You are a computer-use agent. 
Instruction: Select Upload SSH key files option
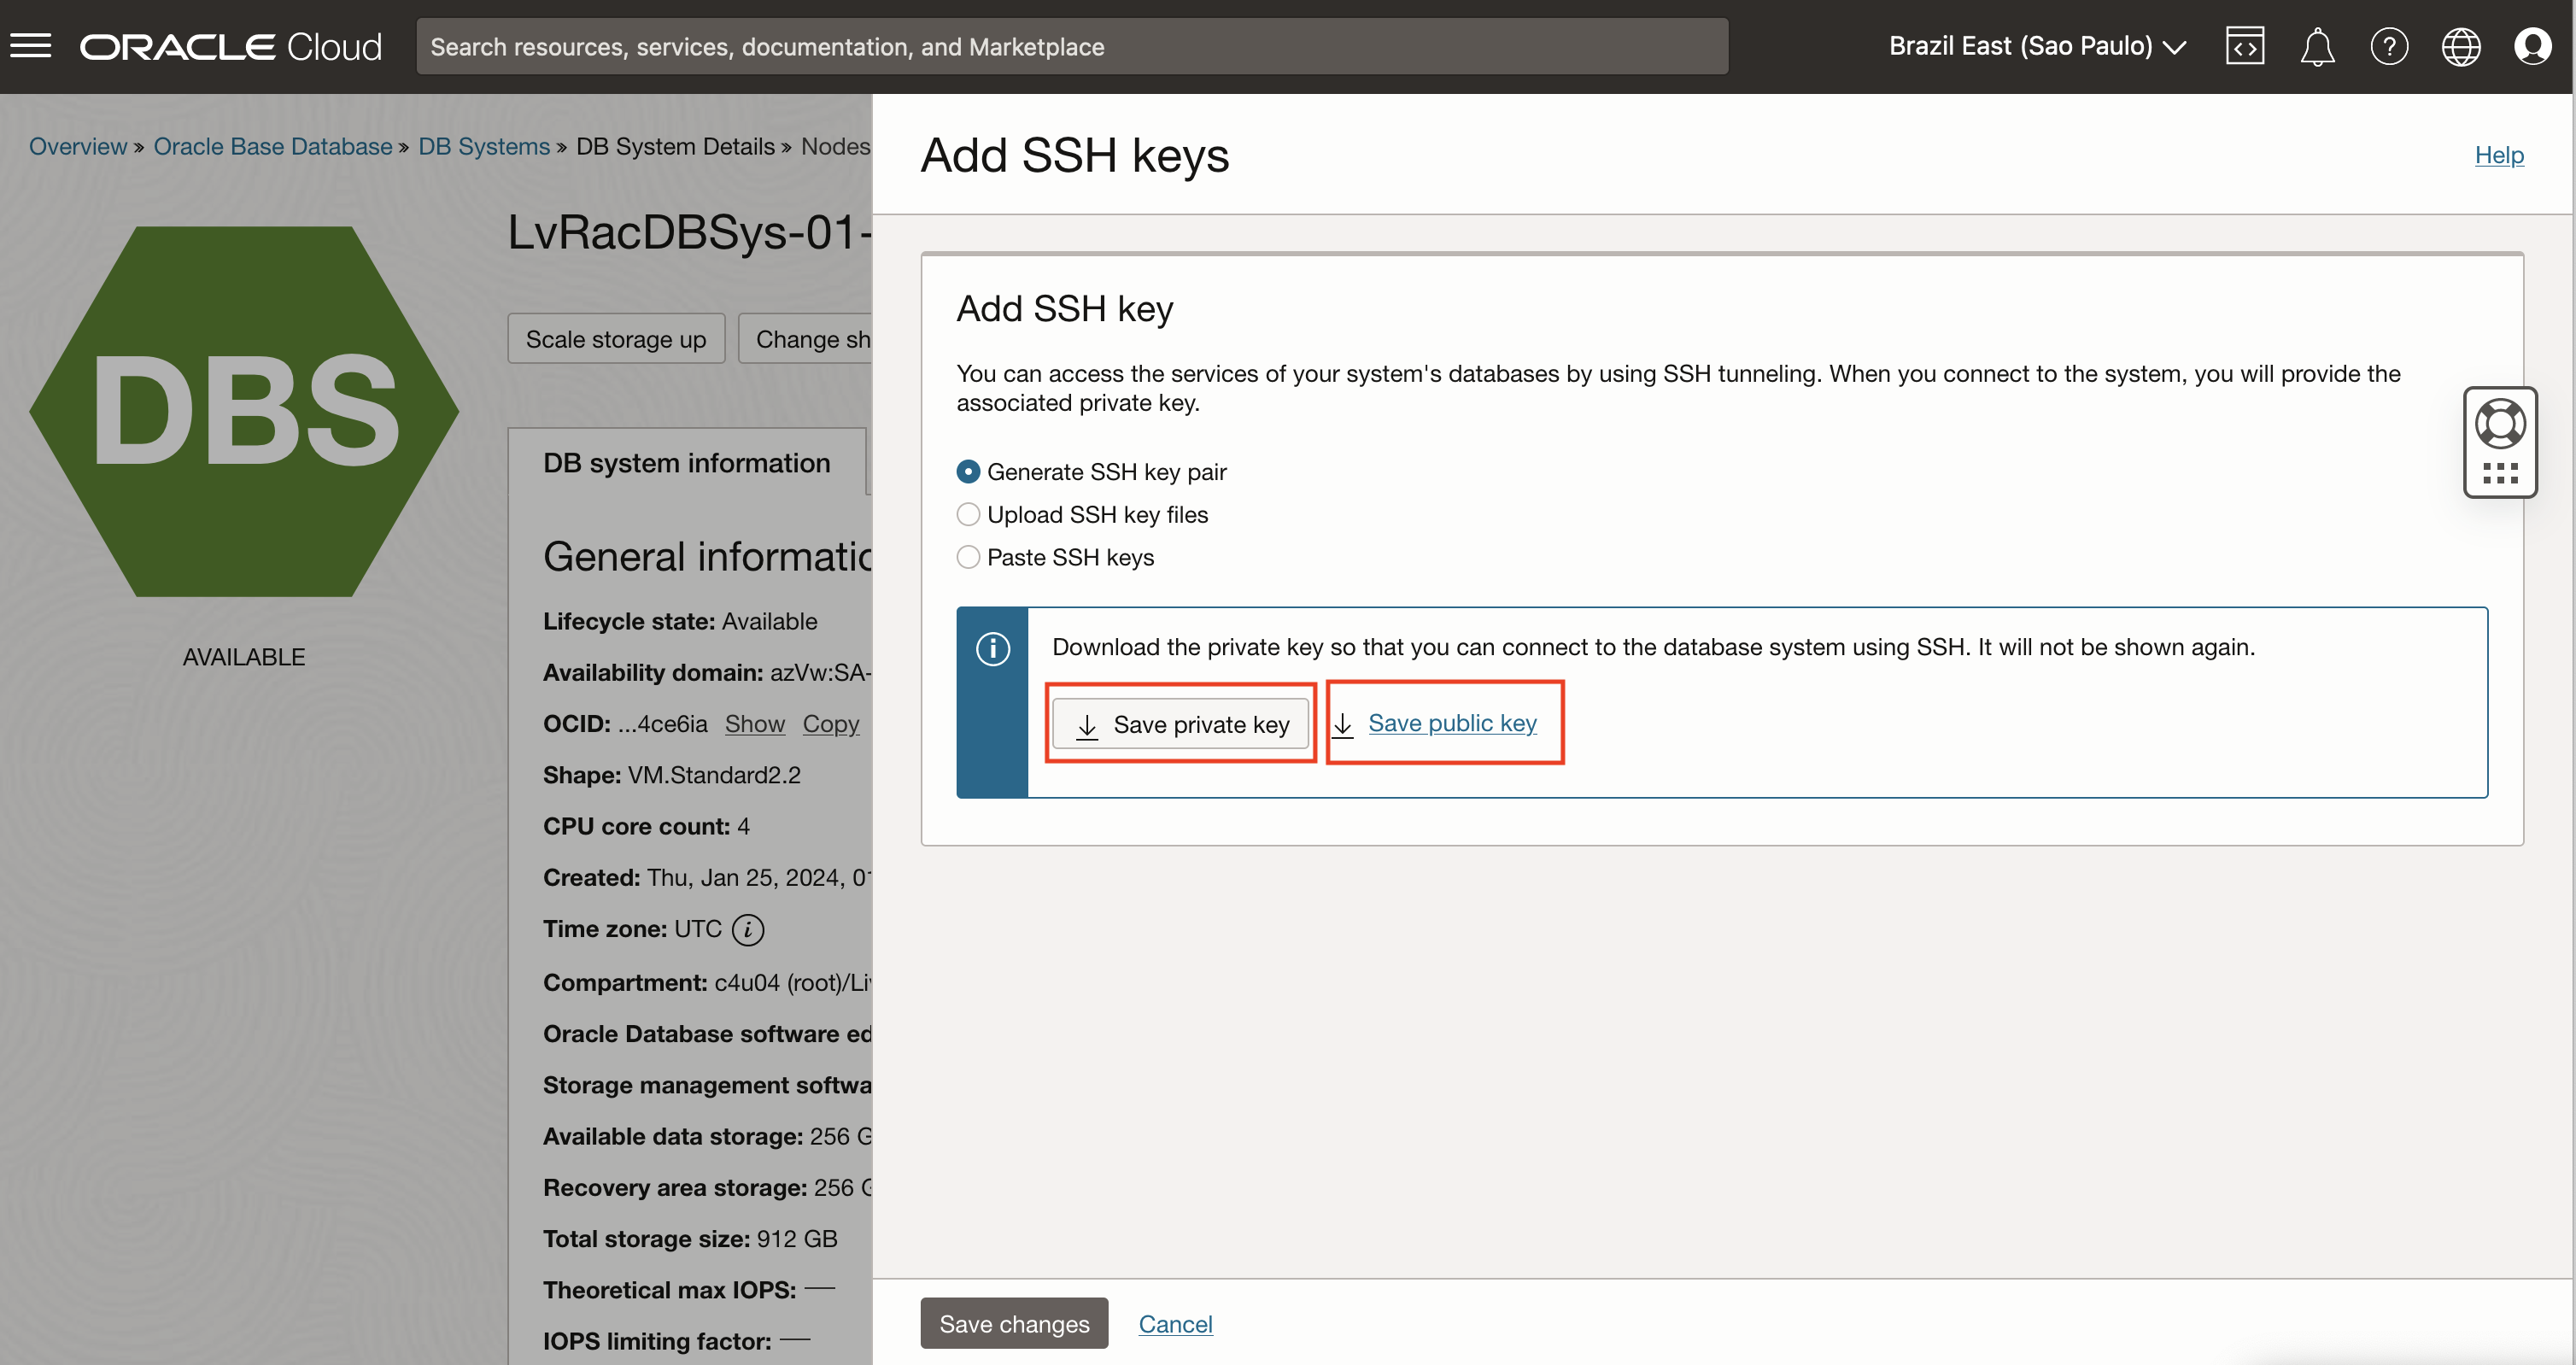967,515
